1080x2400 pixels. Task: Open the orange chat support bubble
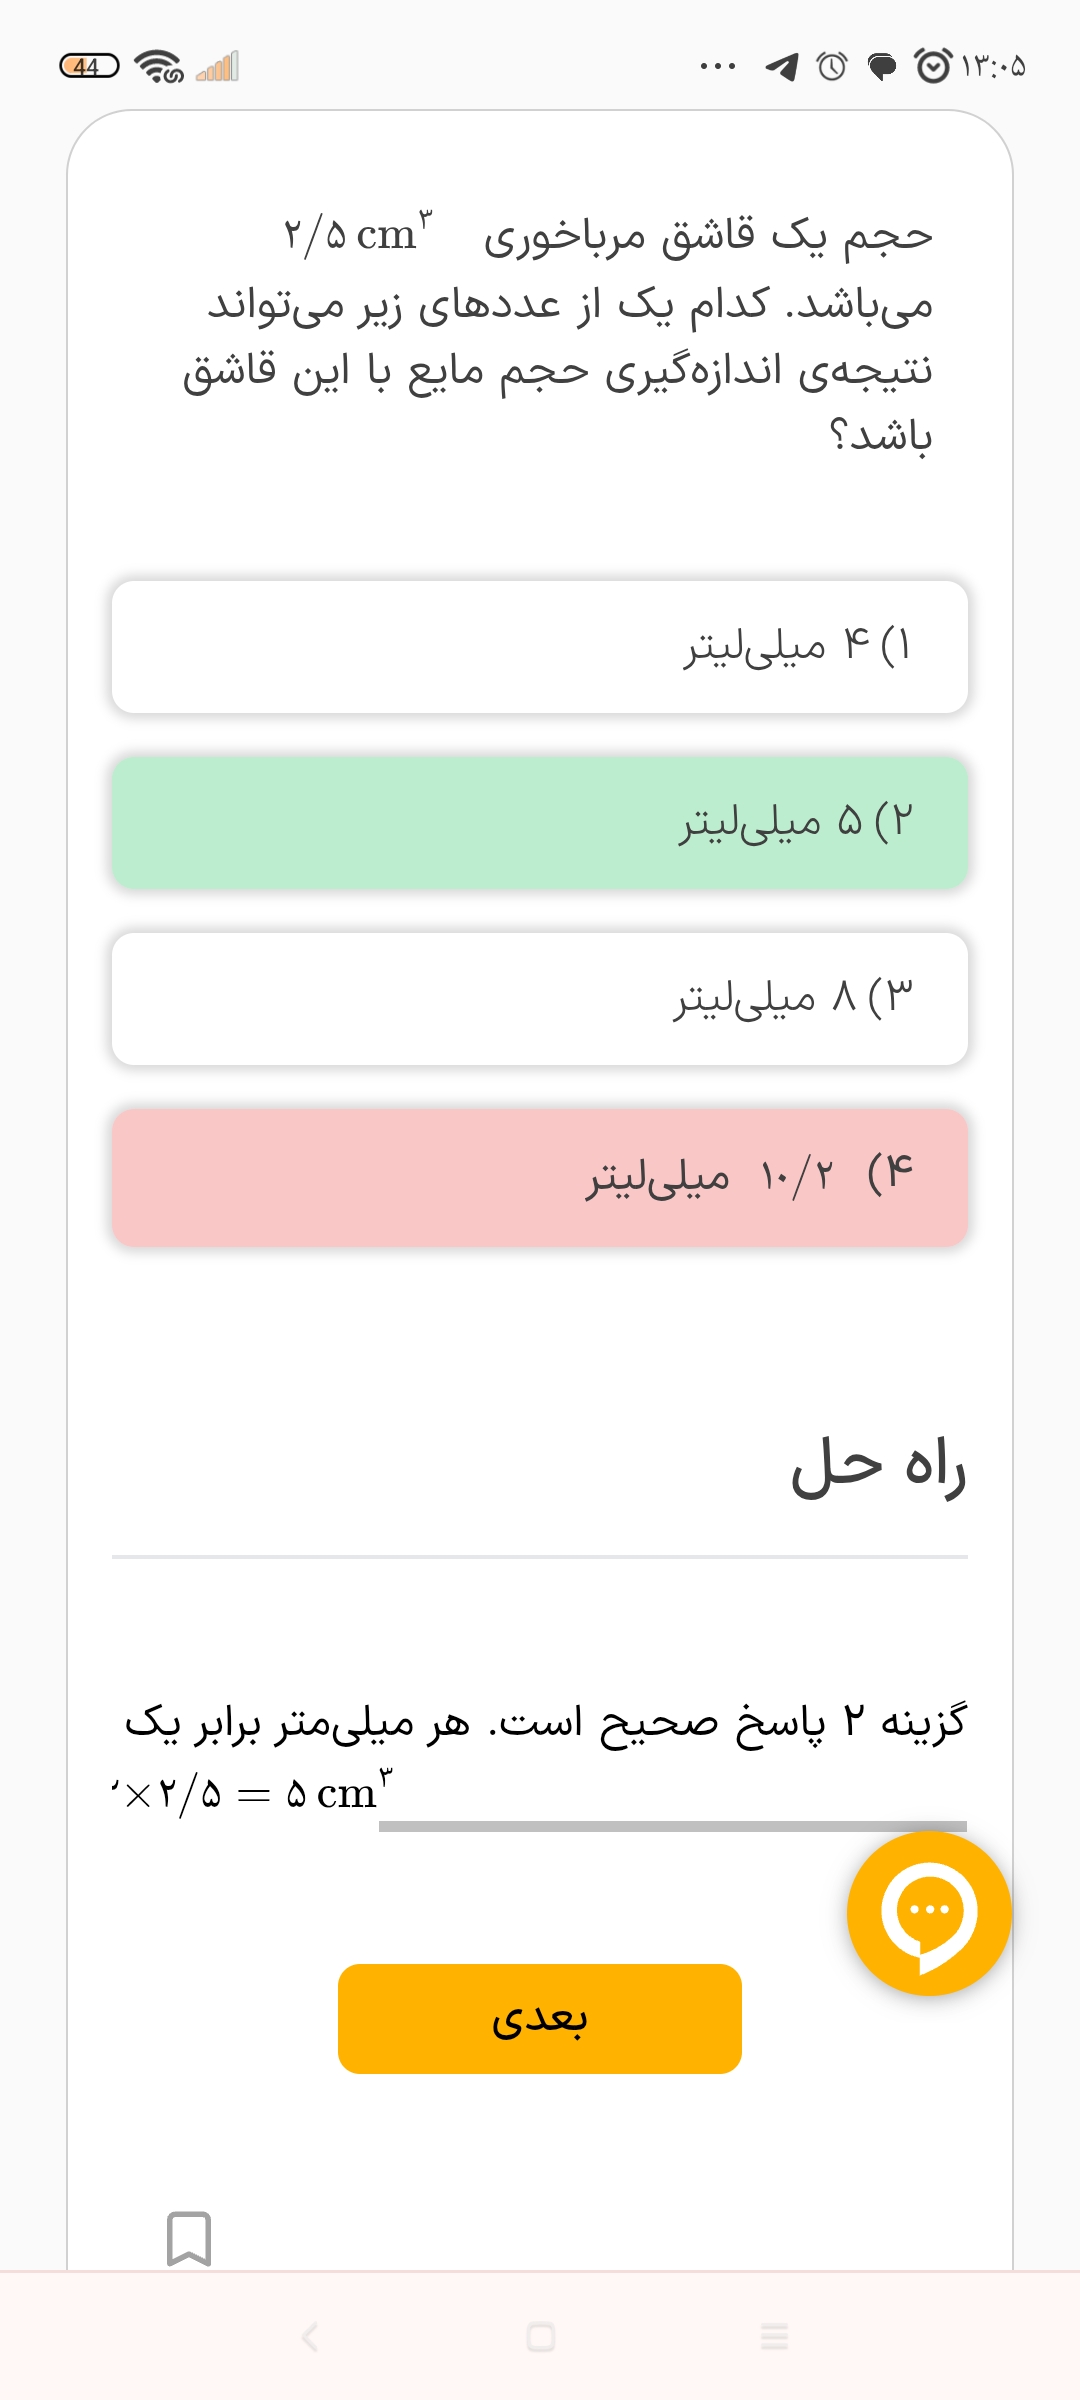[929, 1914]
